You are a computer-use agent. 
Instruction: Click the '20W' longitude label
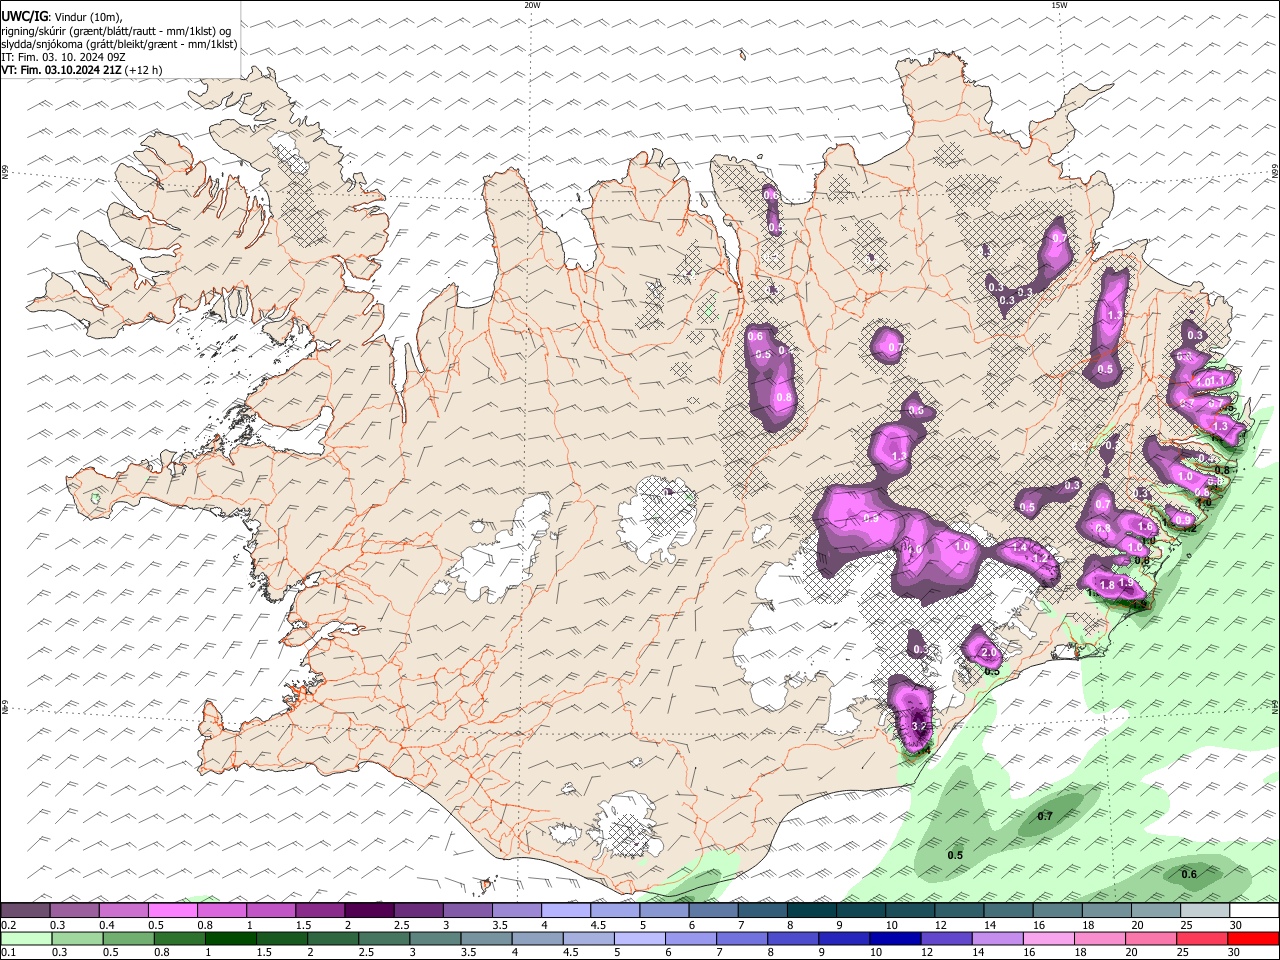[532, 5]
